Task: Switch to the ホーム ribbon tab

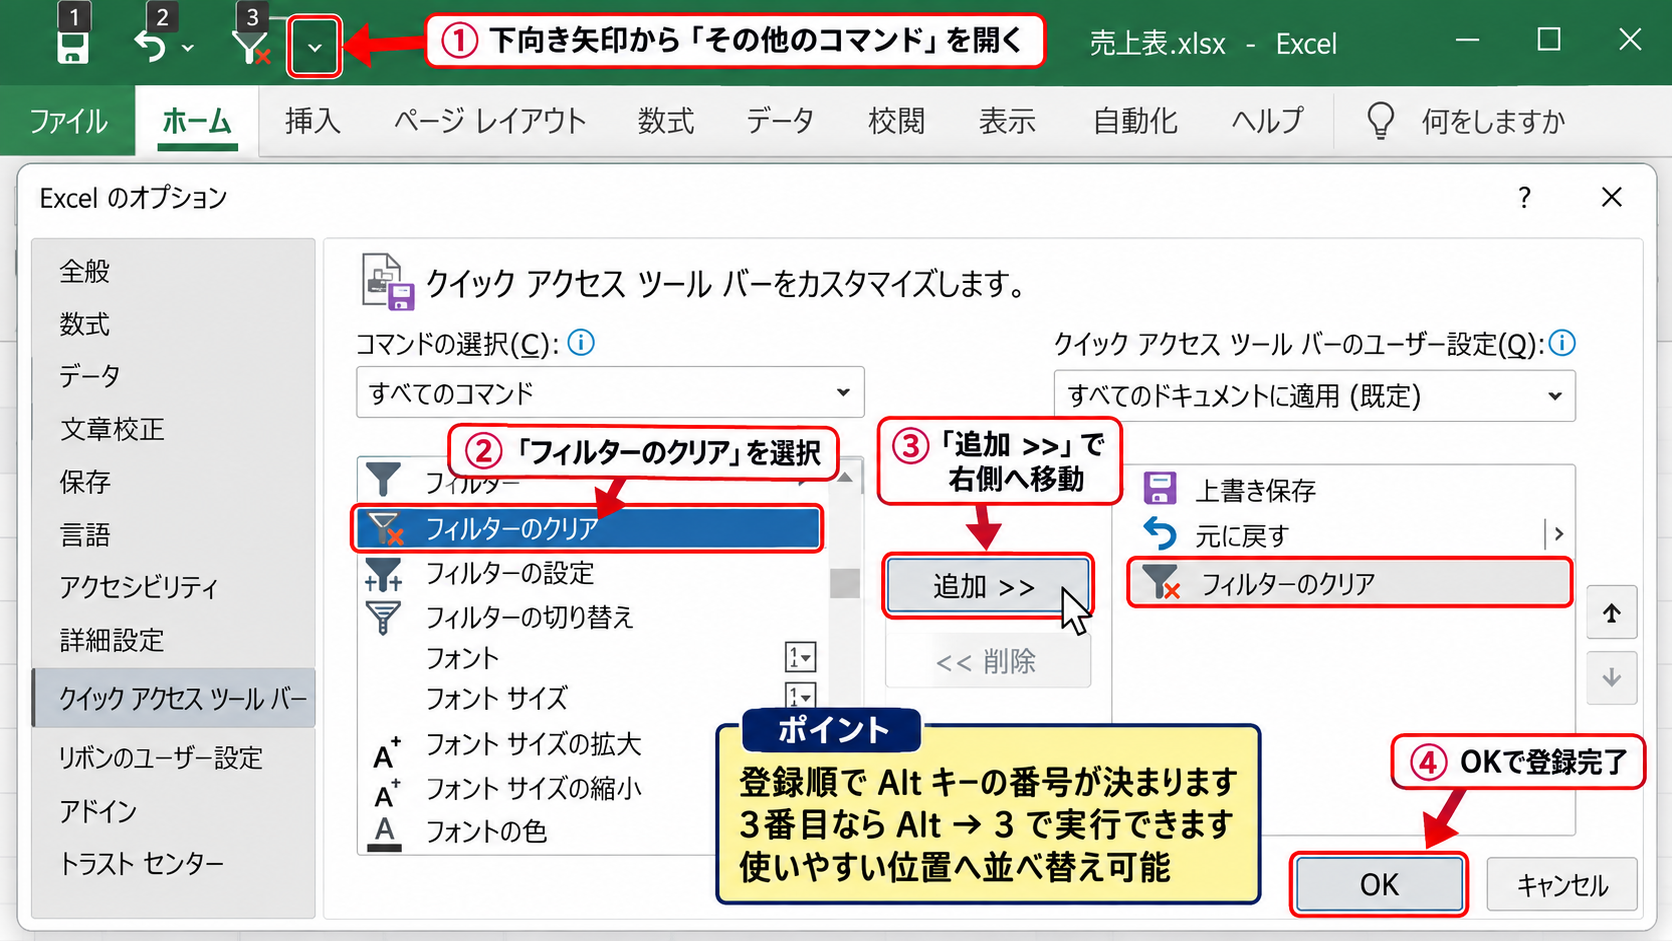Action: pyautogui.click(x=197, y=121)
